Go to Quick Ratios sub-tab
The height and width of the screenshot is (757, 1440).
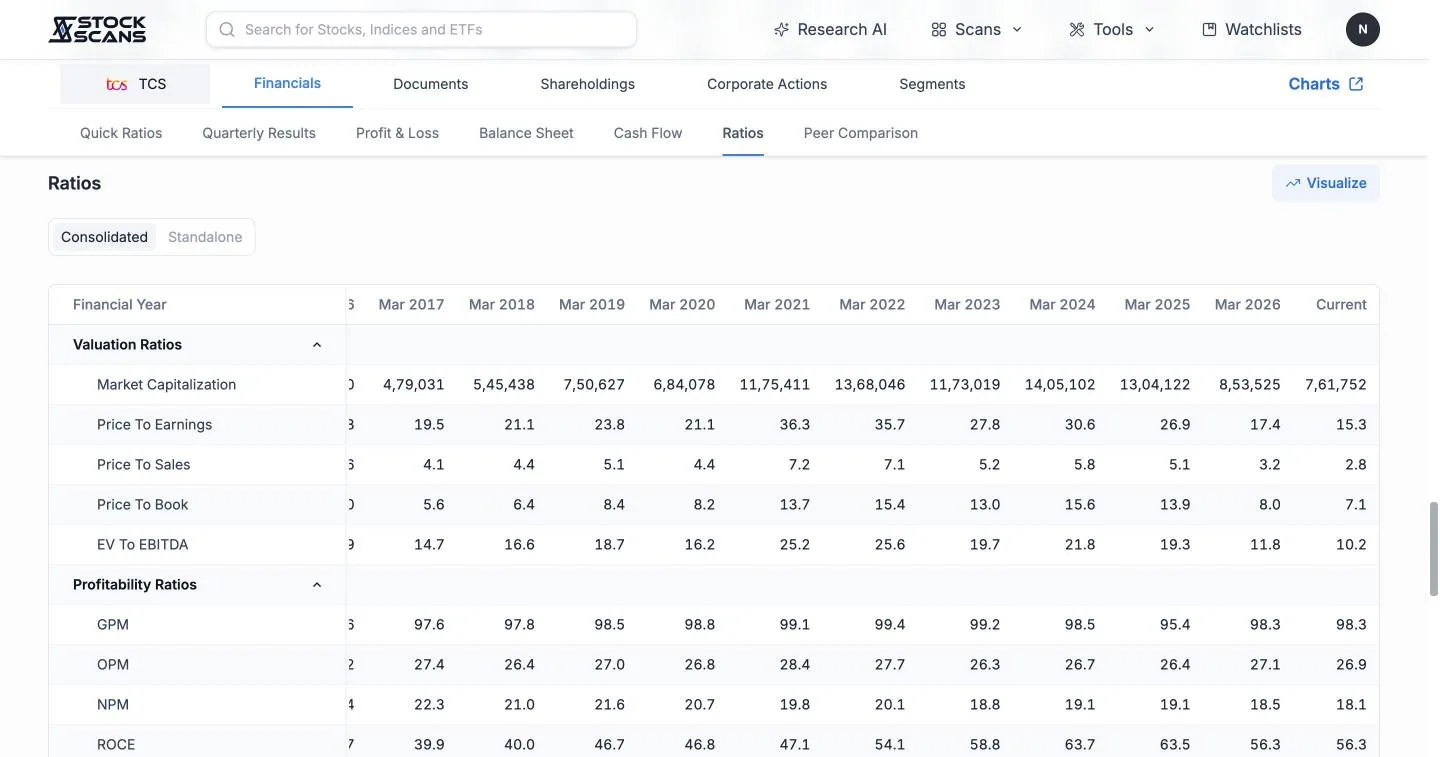(121, 133)
